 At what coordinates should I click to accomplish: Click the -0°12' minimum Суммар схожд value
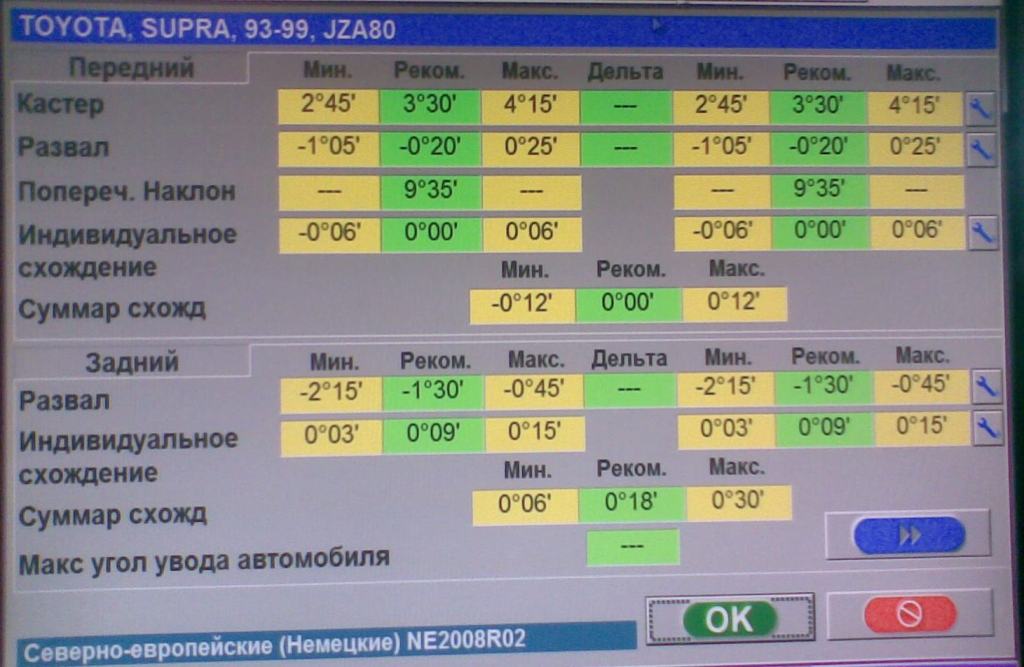click(x=522, y=304)
